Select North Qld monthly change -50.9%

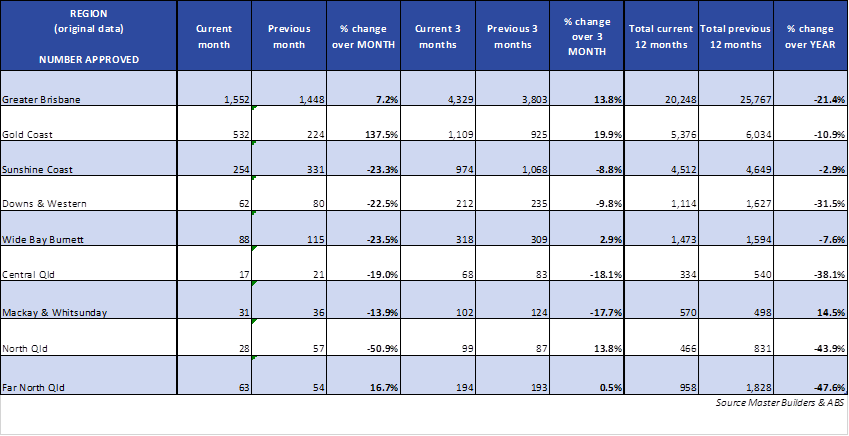click(x=363, y=337)
